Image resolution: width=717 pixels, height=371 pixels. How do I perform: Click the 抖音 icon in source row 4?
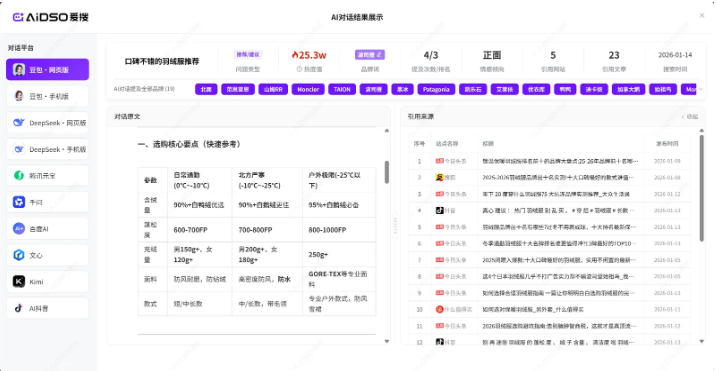(440, 210)
